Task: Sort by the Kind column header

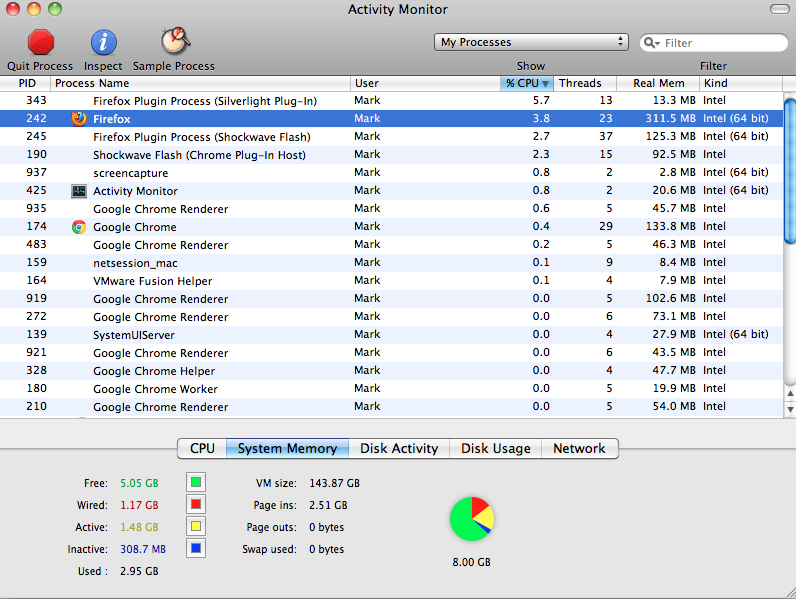Action: tap(741, 83)
